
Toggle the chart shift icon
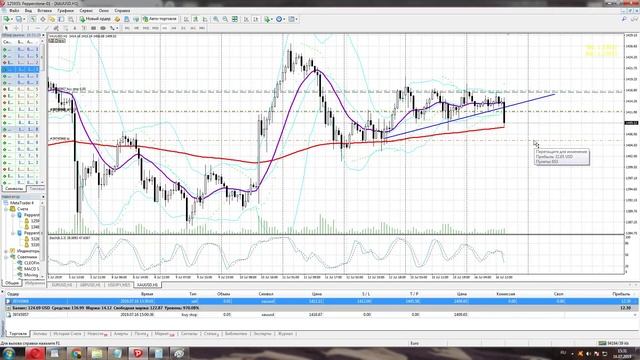256,19
